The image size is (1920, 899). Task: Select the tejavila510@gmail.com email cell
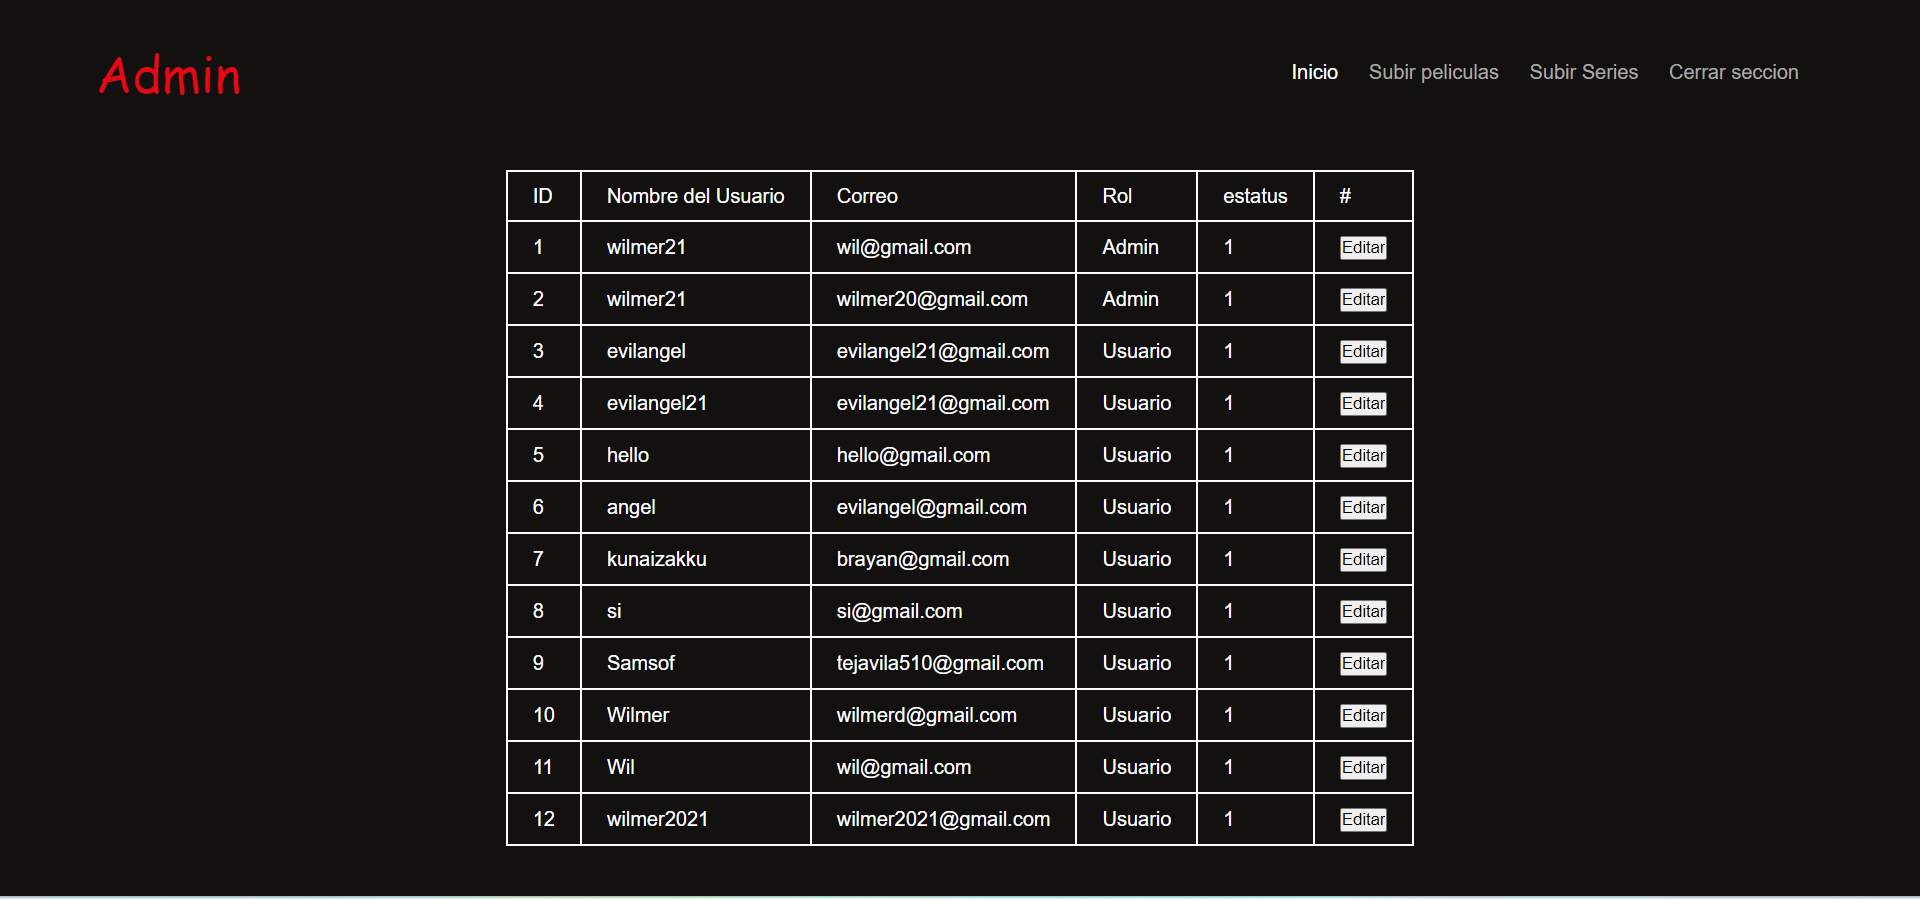click(939, 663)
